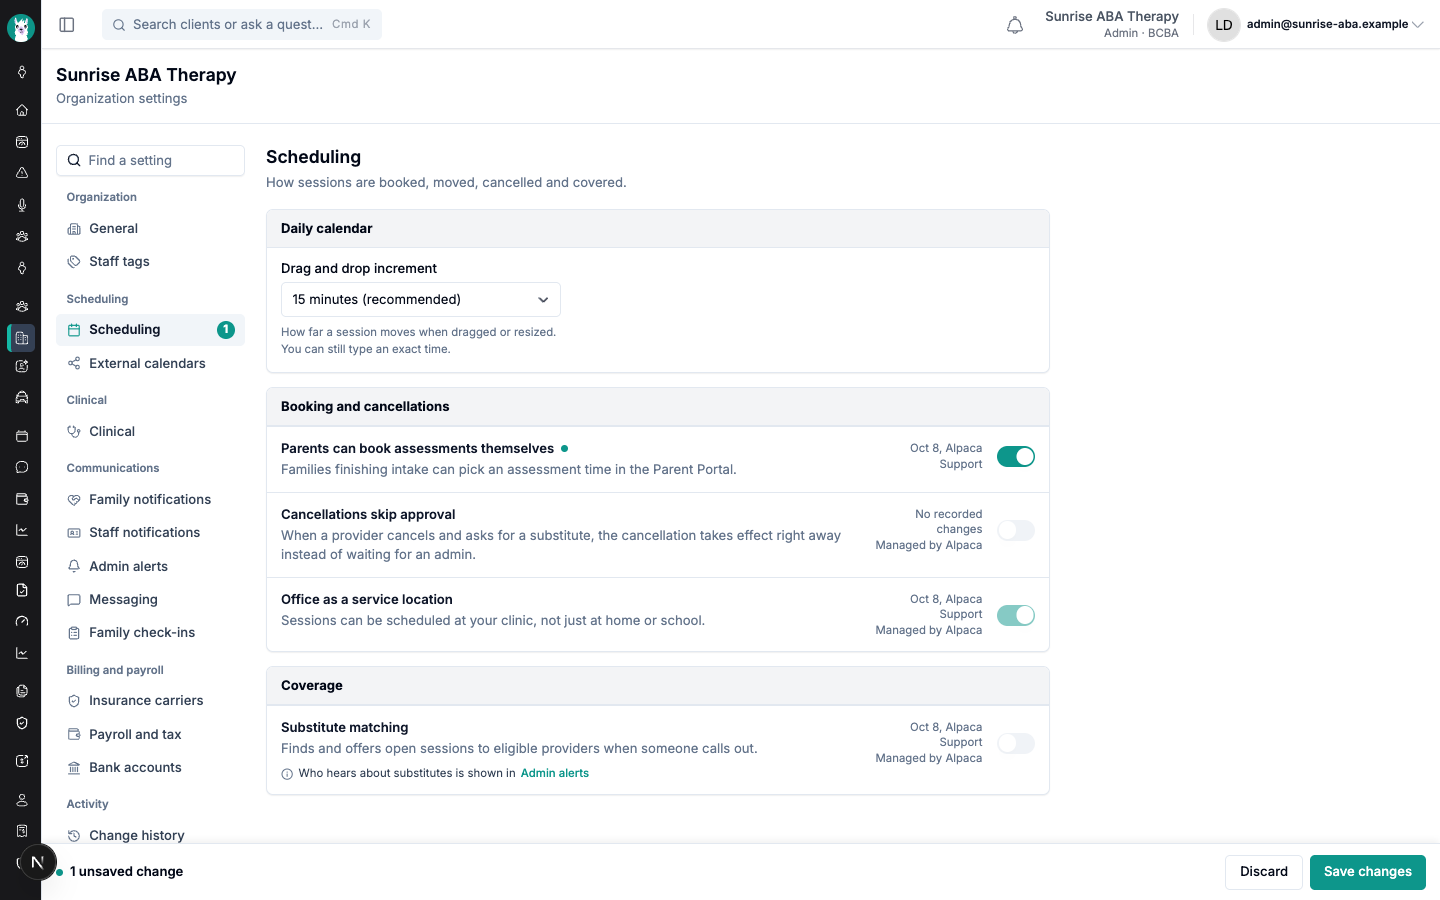Image resolution: width=1440 pixels, height=900 pixels.
Task: Open the receipt icon in the left rail
Action: coord(21,831)
